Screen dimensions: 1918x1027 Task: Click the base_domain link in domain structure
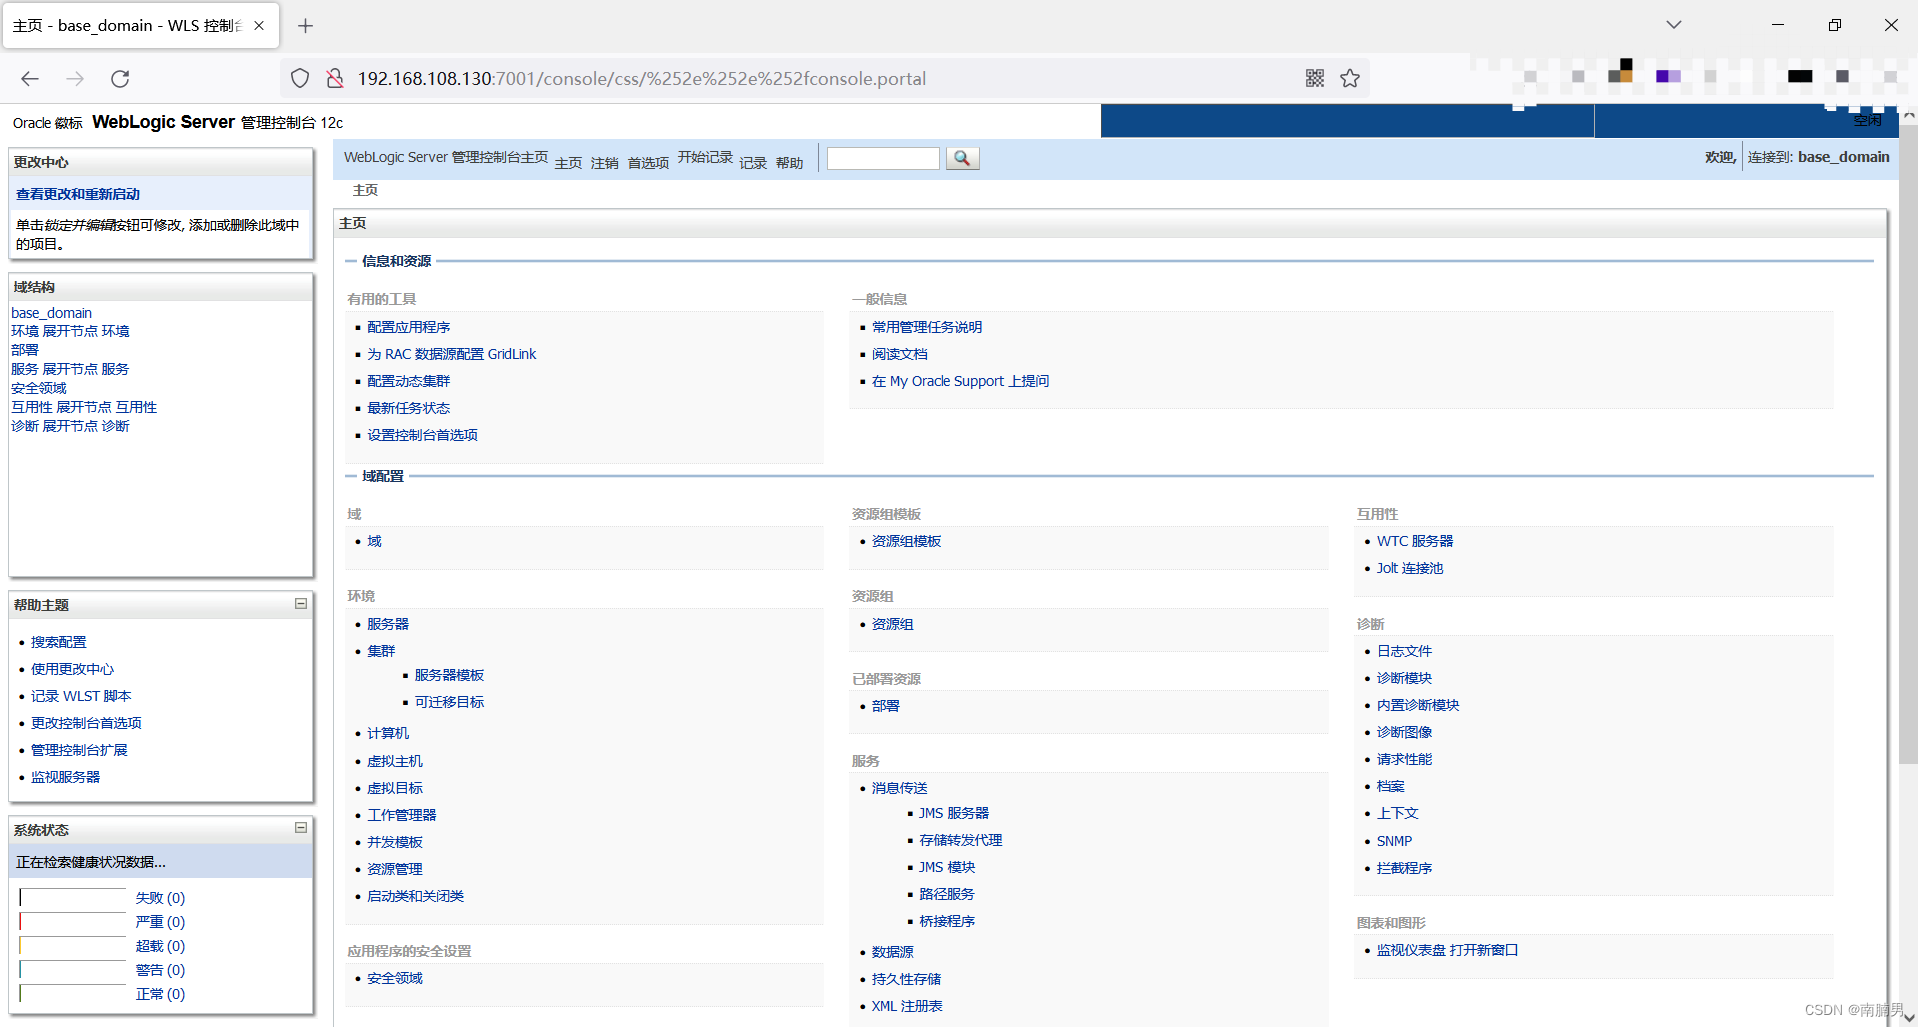point(51,312)
